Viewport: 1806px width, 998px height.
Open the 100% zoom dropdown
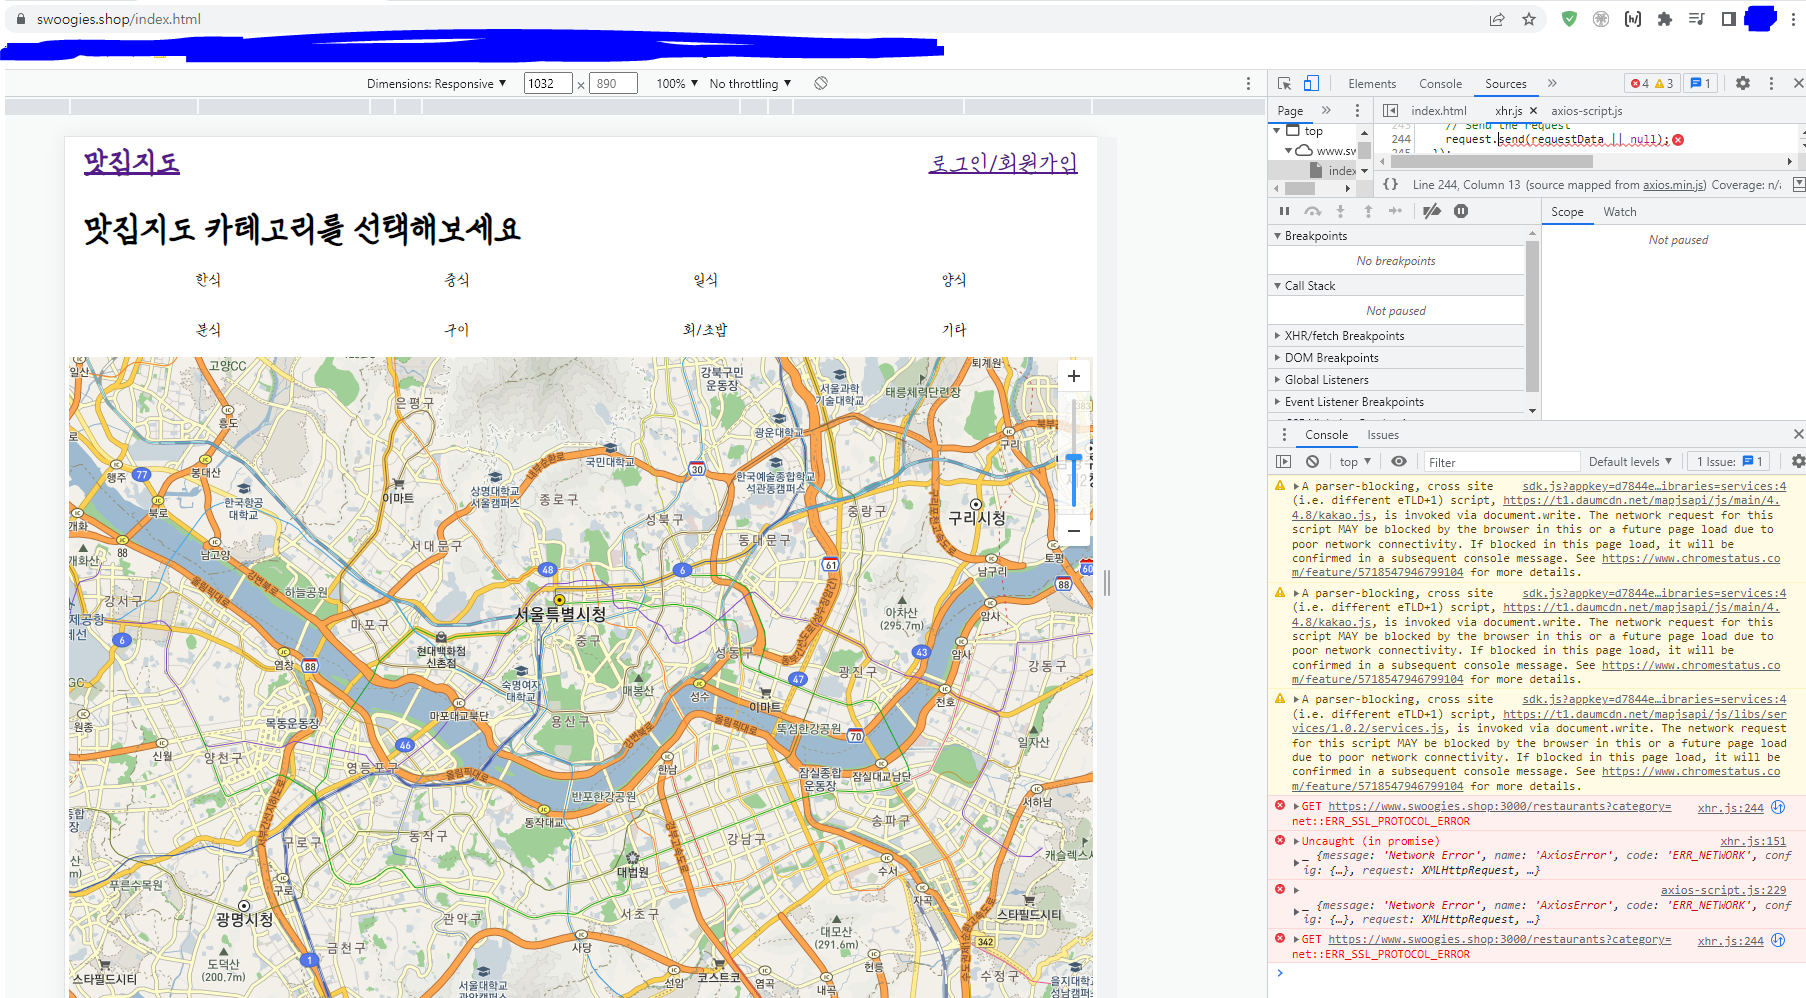[x=677, y=83]
